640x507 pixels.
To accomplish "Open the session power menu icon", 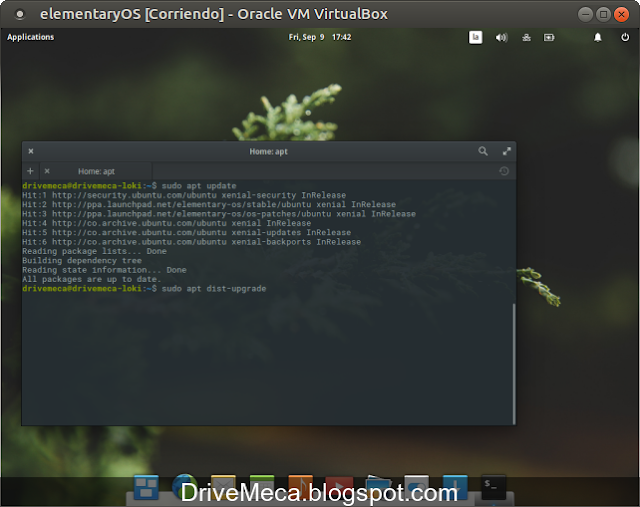I will click(625, 38).
